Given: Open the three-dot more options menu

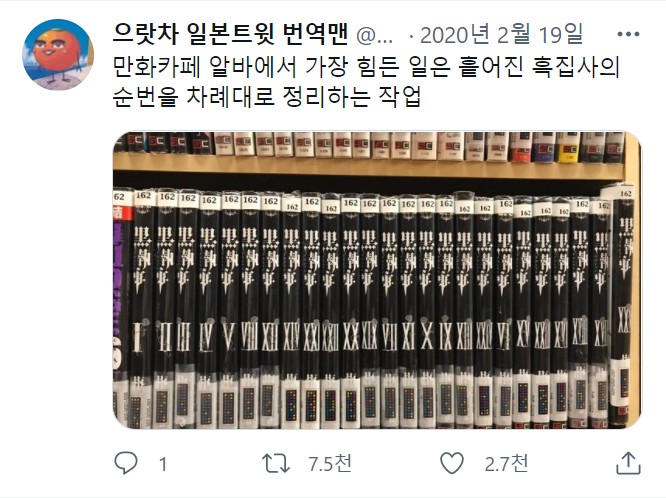Looking at the screenshot, I should [628, 34].
